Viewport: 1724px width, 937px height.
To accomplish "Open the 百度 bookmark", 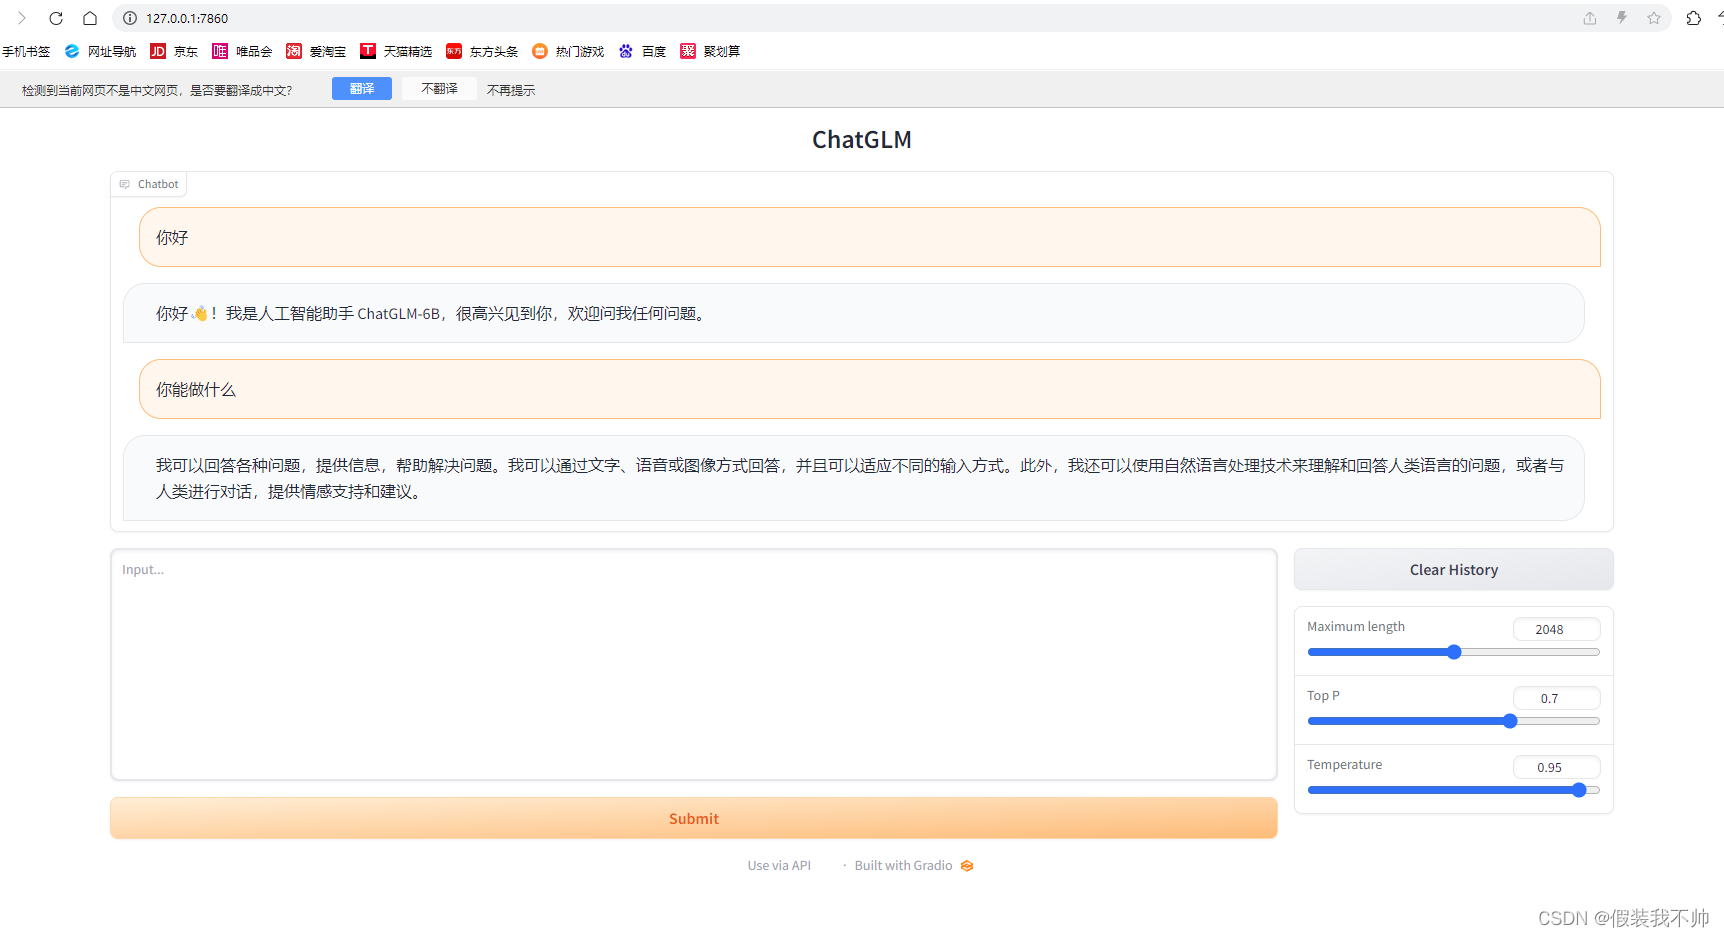I will click(x=642, y=51).
